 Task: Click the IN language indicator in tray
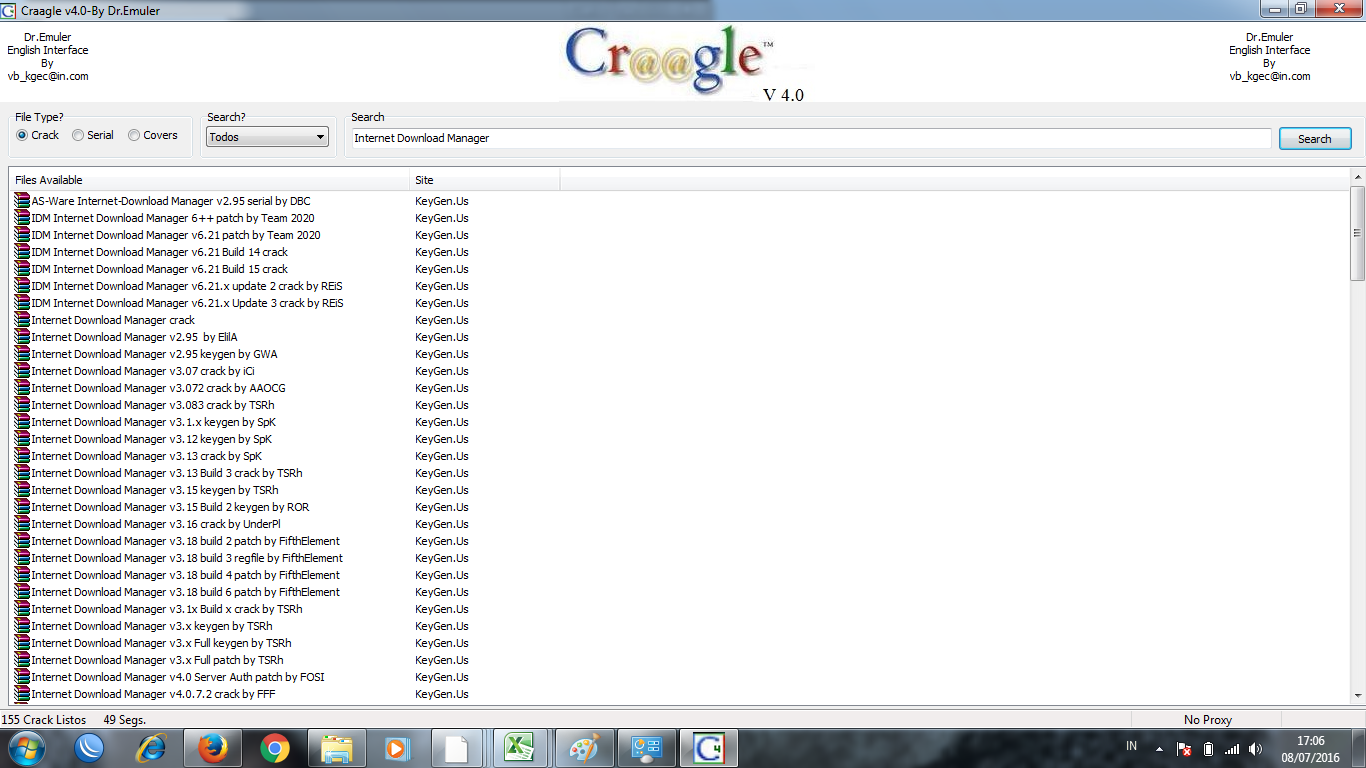[x=1131, y=746]
